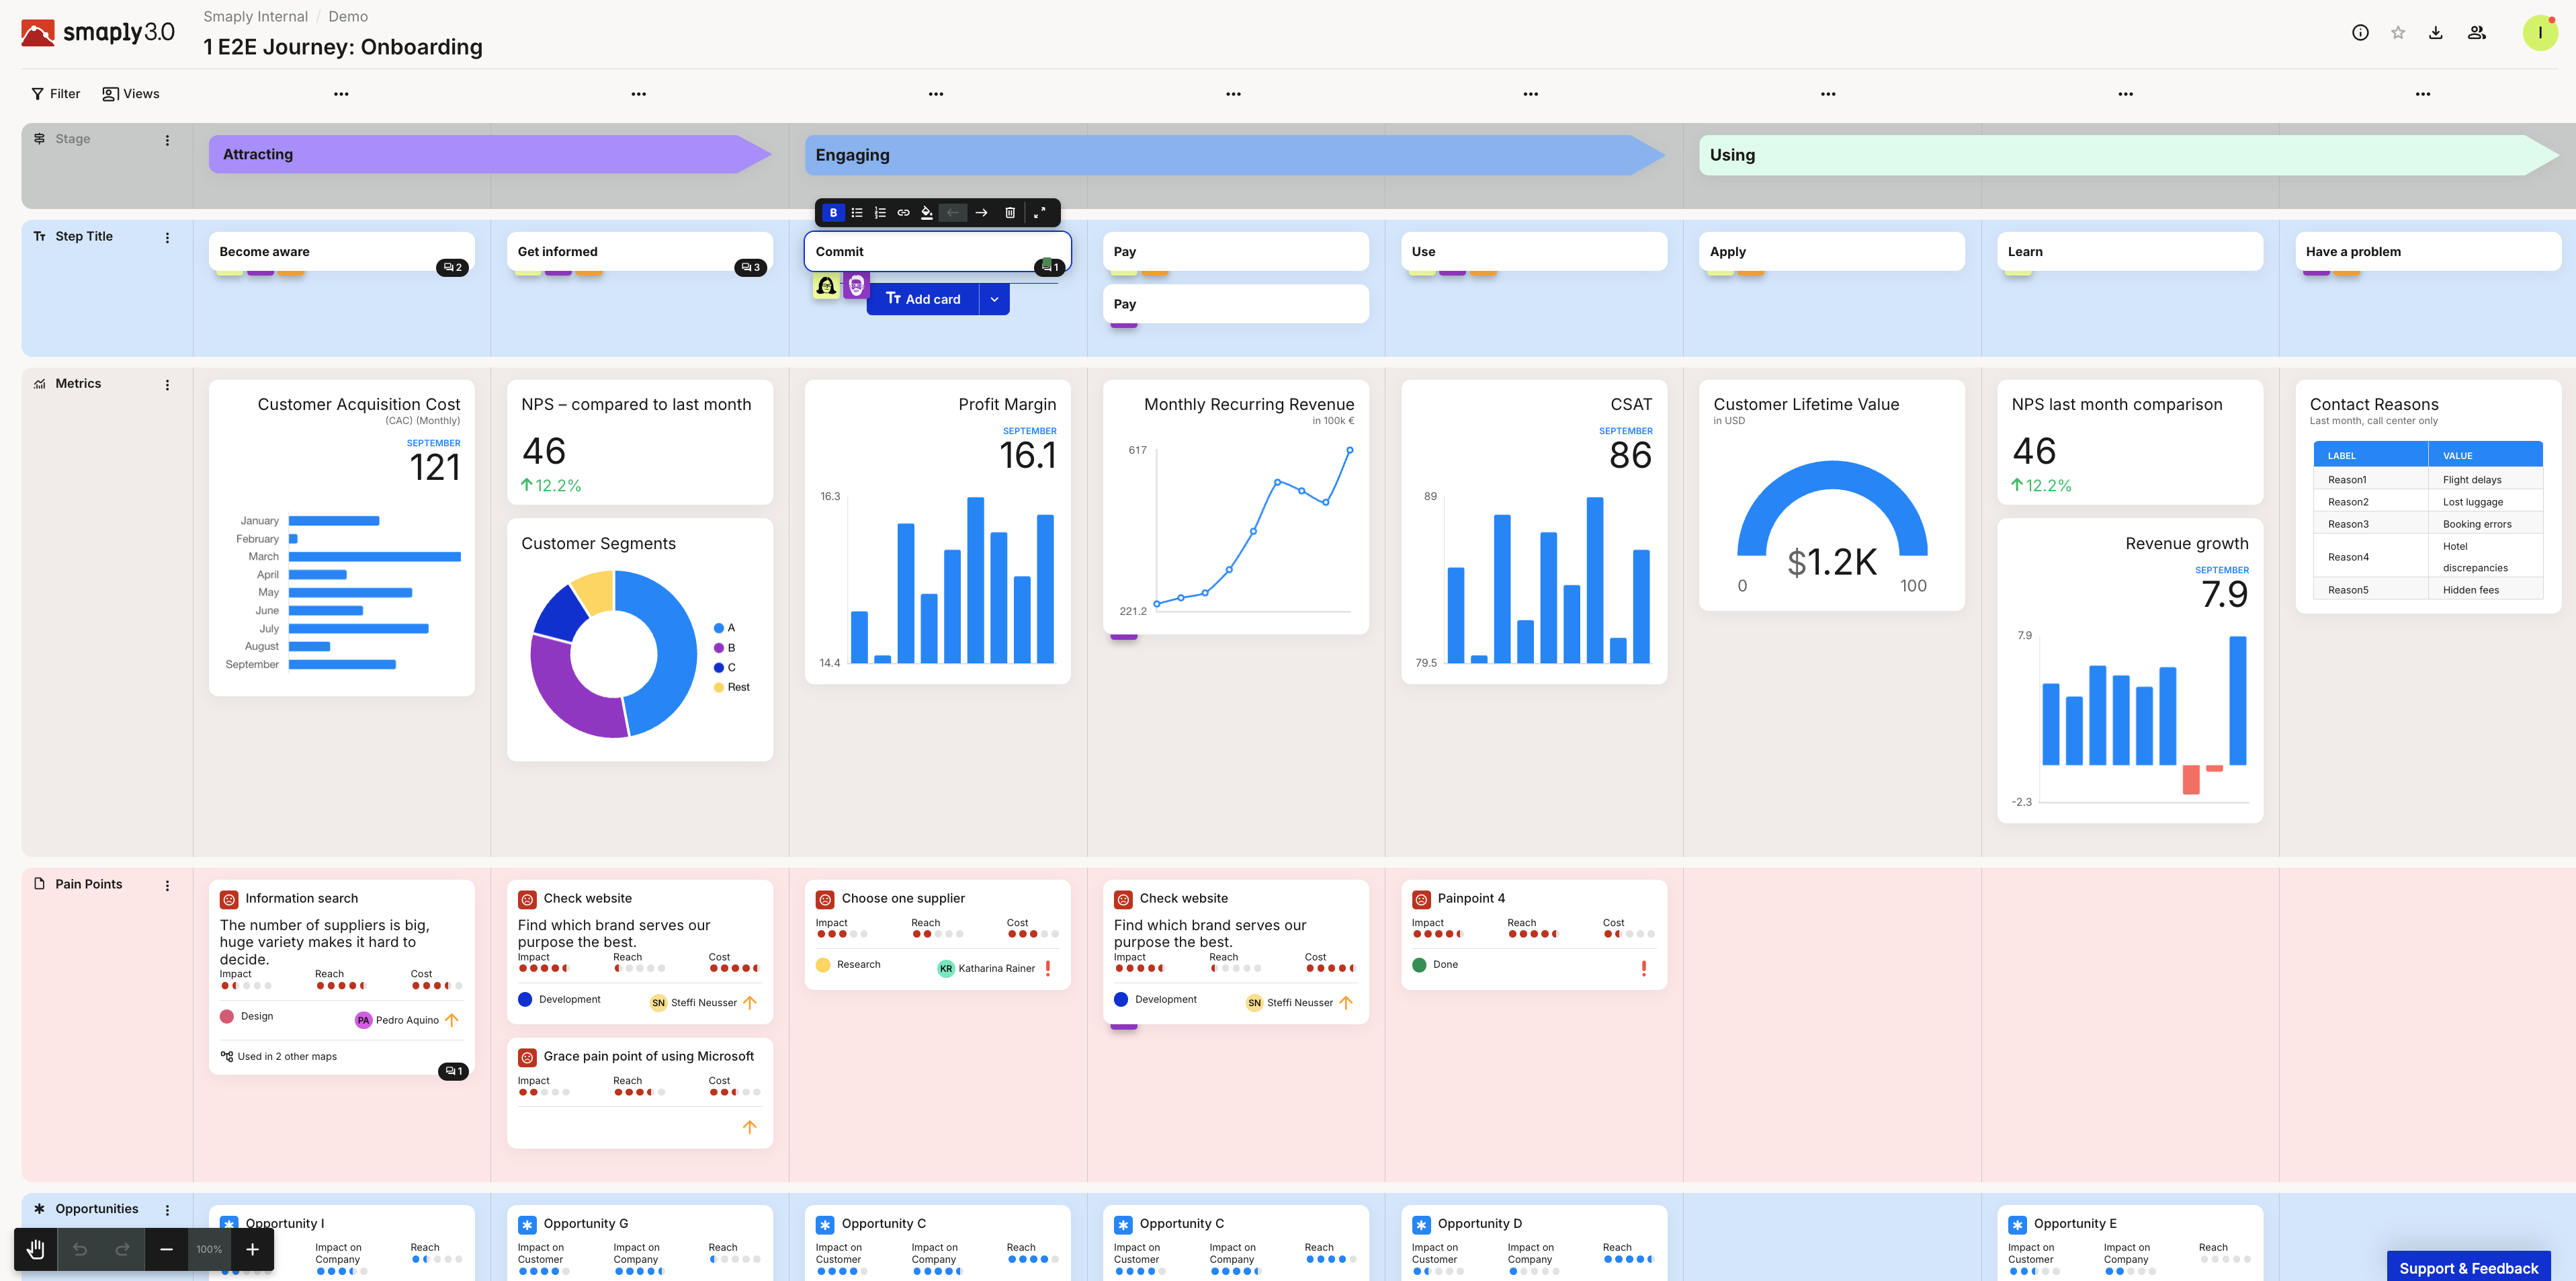Open the Filter panel
This screenshot has width=2576, height=1281.
click(55, 93)
